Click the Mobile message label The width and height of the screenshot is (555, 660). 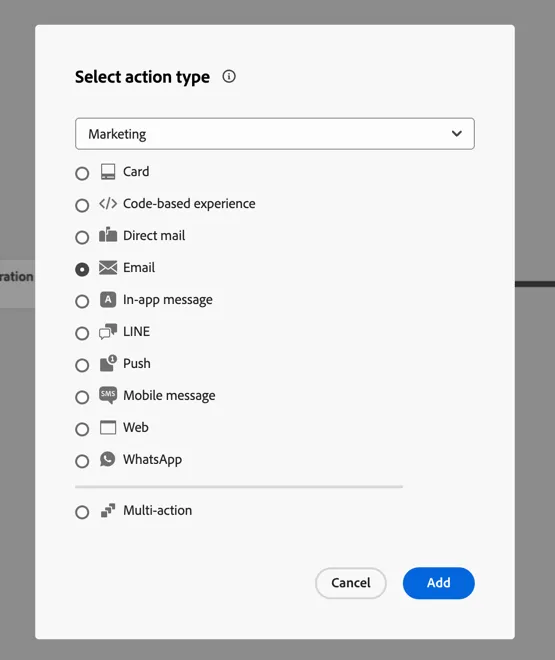(169, 396)
